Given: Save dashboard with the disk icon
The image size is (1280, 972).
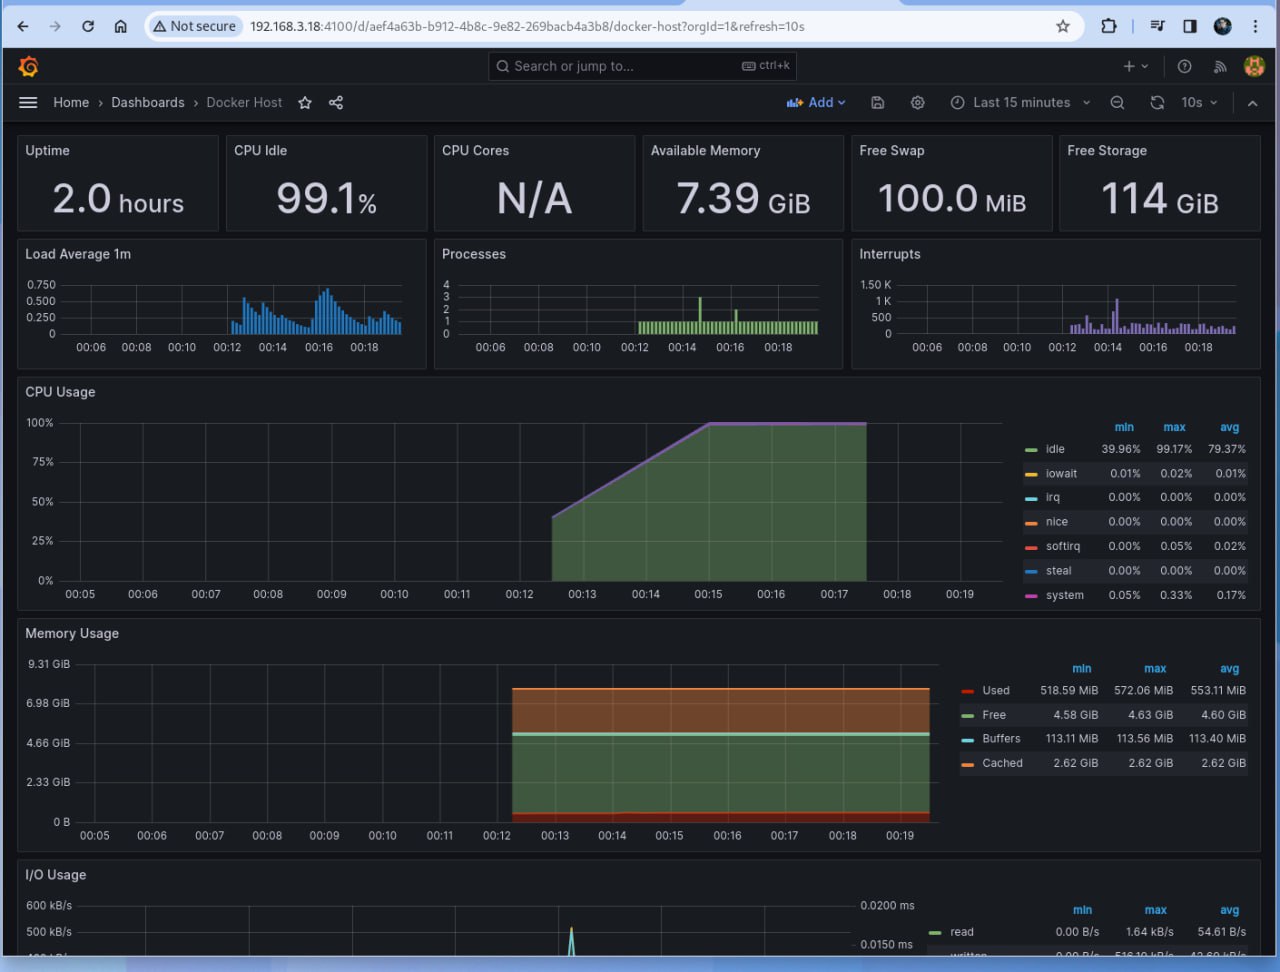Looking at the screenshot, I should click(878, 102).
